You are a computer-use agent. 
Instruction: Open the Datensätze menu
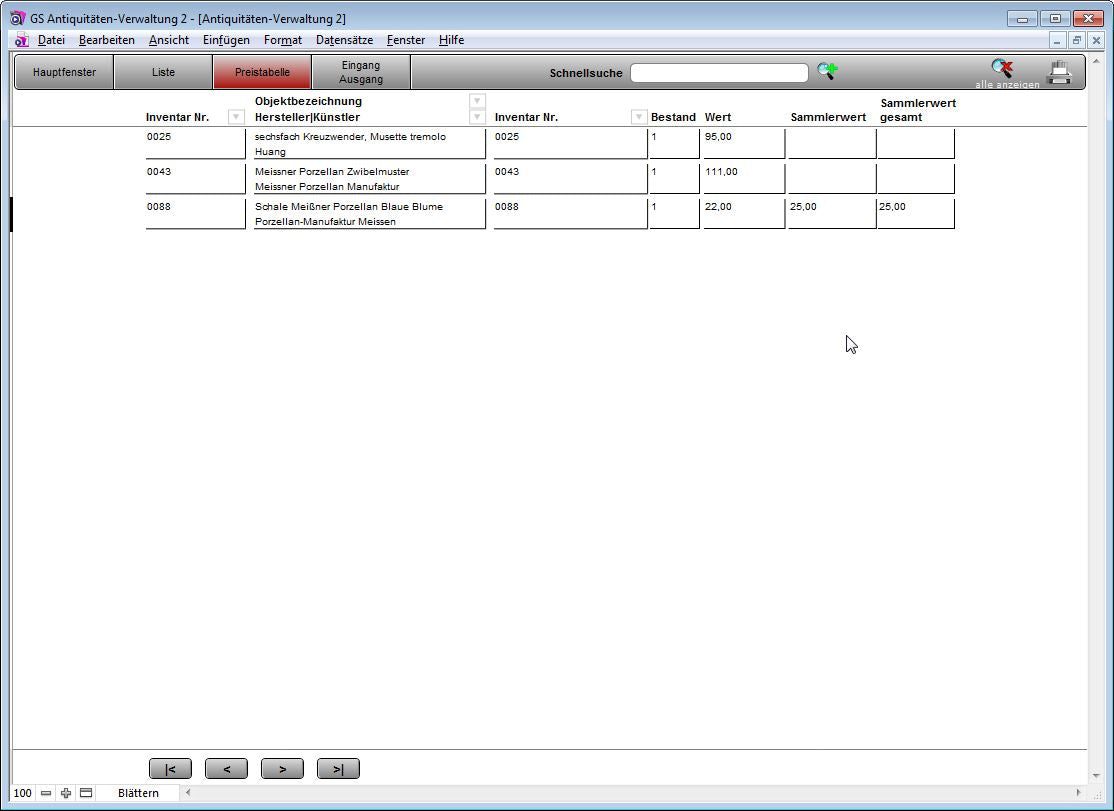pyautogui.click(x=344, y=40)
